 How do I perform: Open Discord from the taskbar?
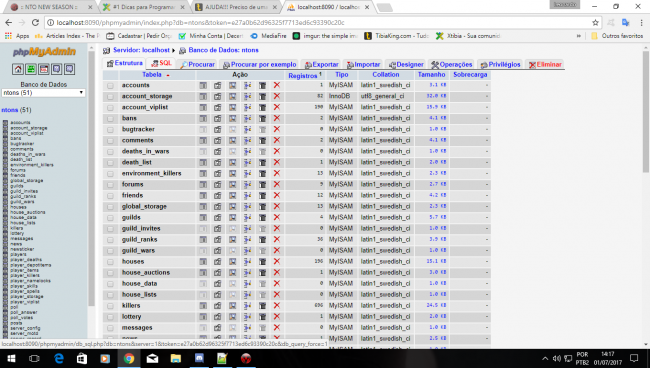(x=199, y=358)
